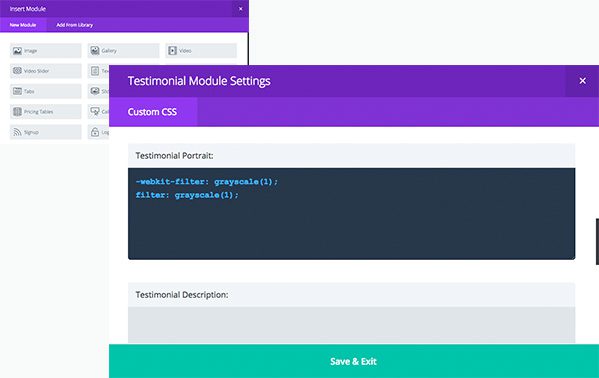This screenshot has height=378, width=599.
Task: Add the Tabs module from Insert Module
Action: click(45, 91)
